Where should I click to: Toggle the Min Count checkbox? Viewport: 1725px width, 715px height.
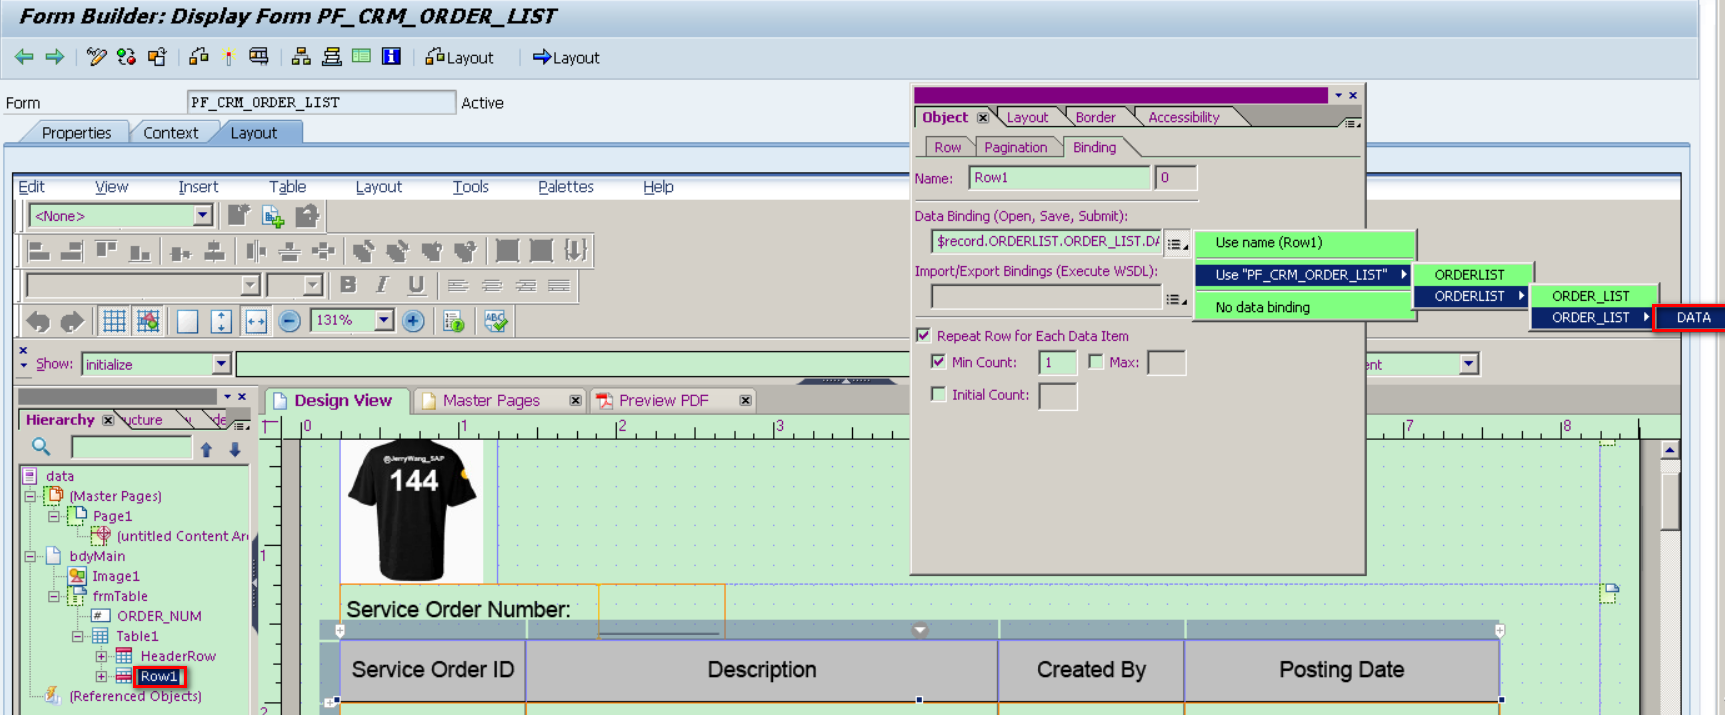tap(938, 361)
